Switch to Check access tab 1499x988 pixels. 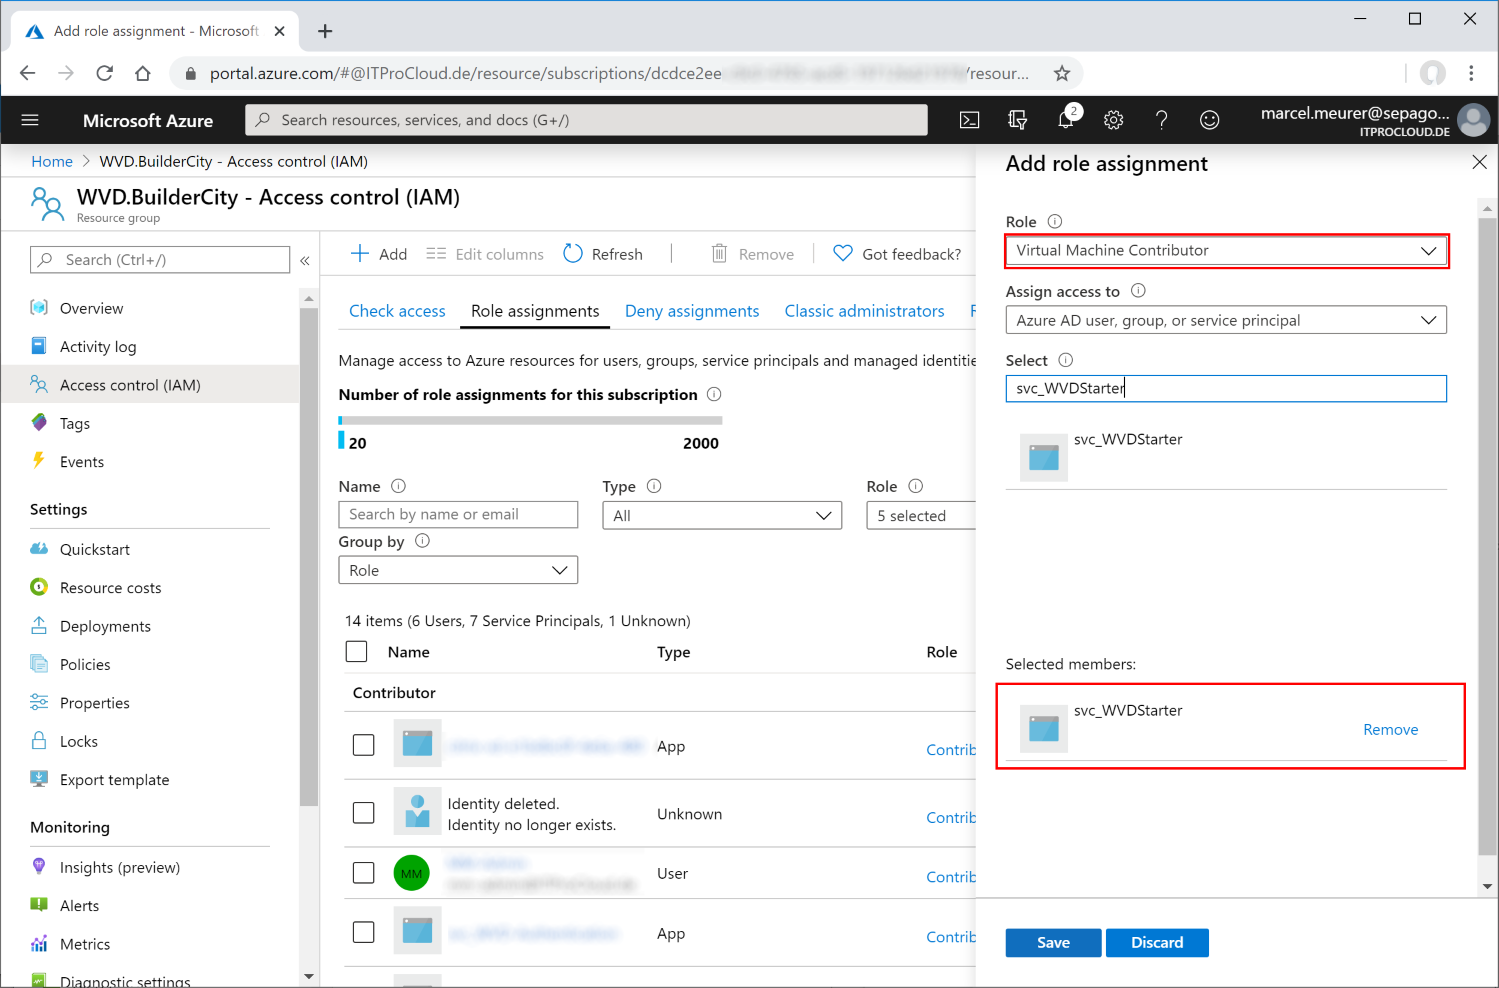click(x=397, y=311)
